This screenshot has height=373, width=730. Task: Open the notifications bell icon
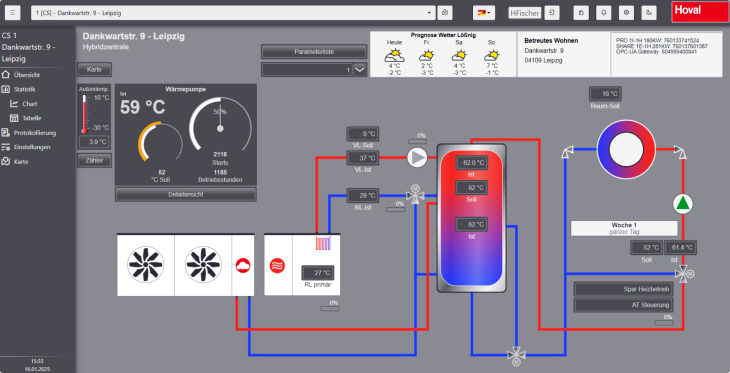[x=603, y=13]
